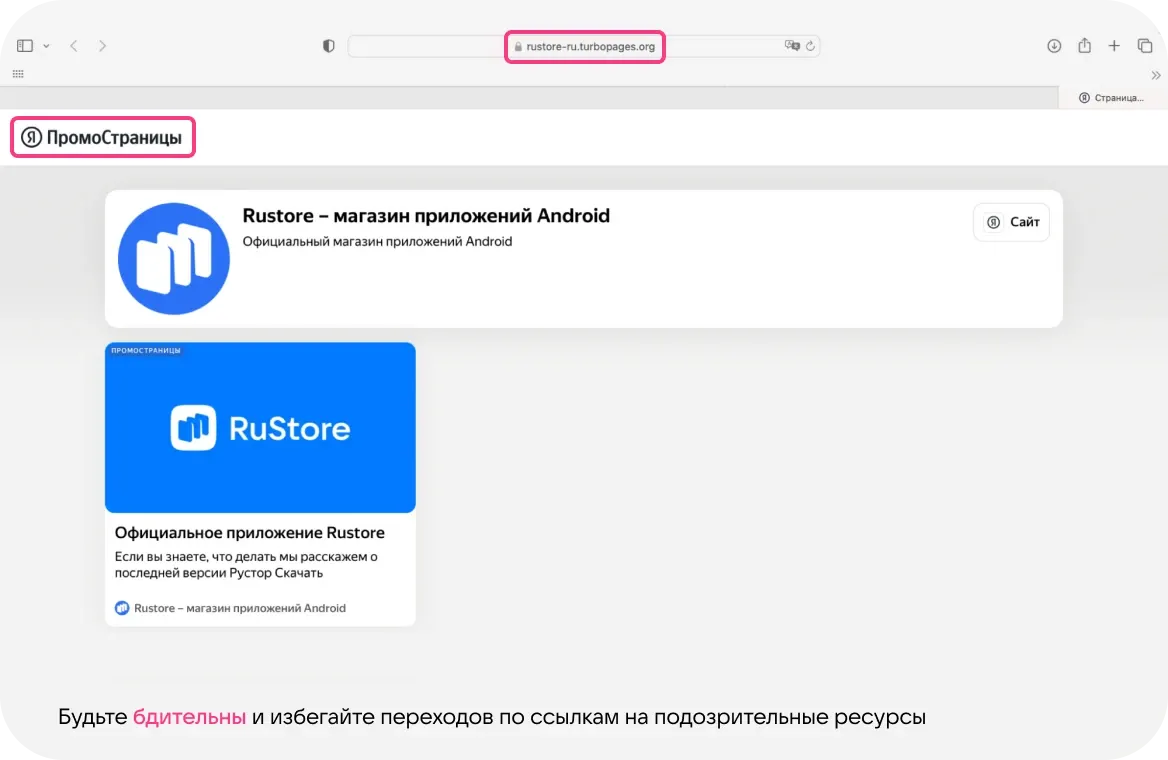Viewport: 1168px width, 760px height.
Task: Show all tabs overview icon
Action: coord(1144,45)
